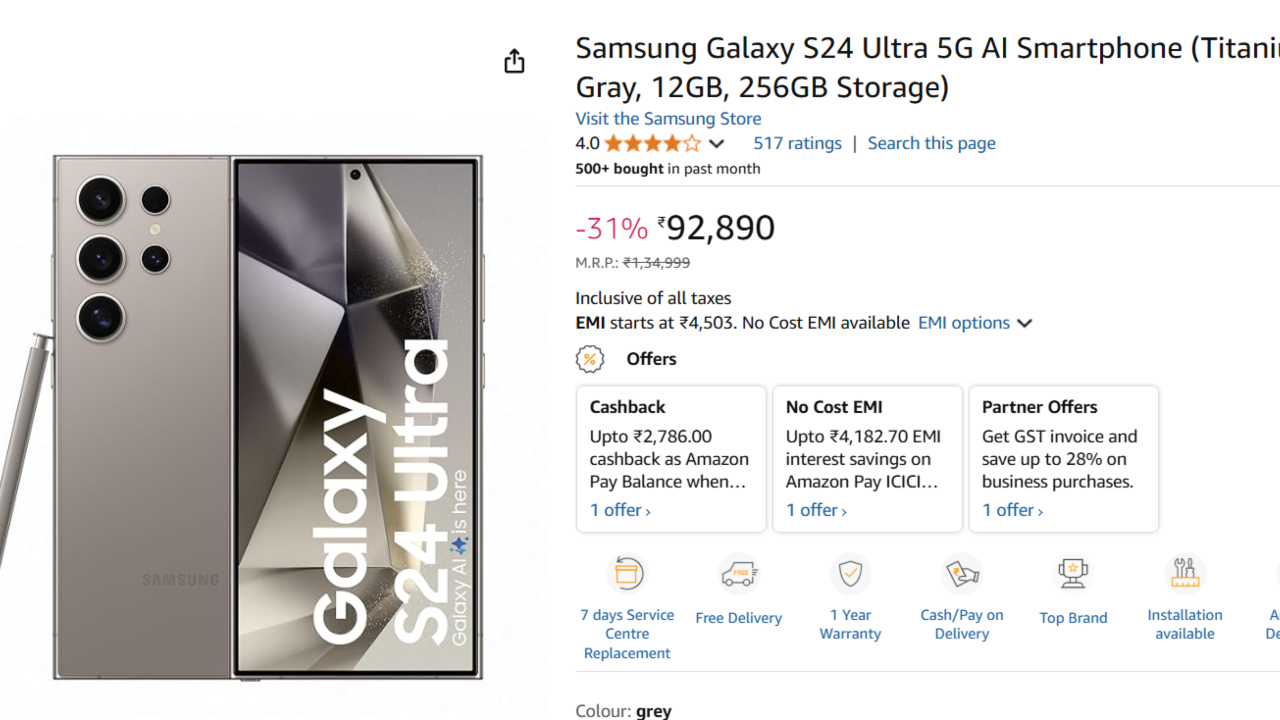Click the Top Brand trophy icon
The width and height of the screenshot is (1280, 720).
[x=1073, y=574]
